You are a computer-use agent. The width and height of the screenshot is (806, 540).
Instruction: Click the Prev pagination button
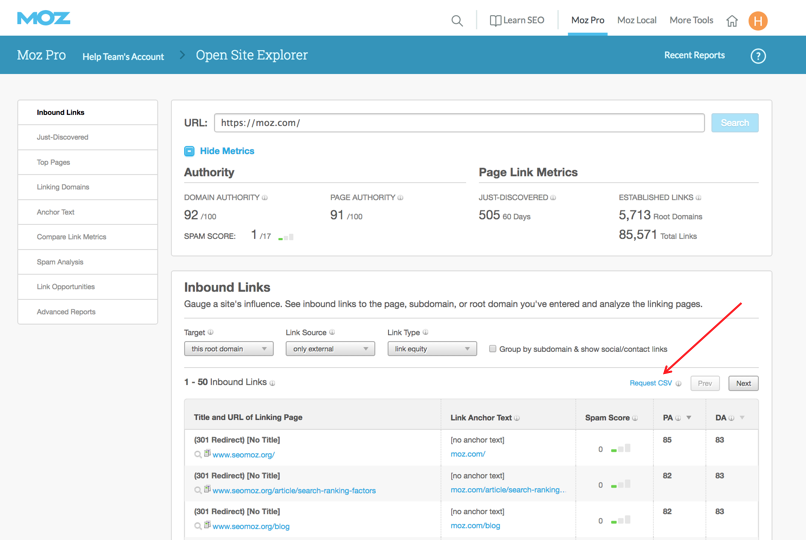click(705, 383)
